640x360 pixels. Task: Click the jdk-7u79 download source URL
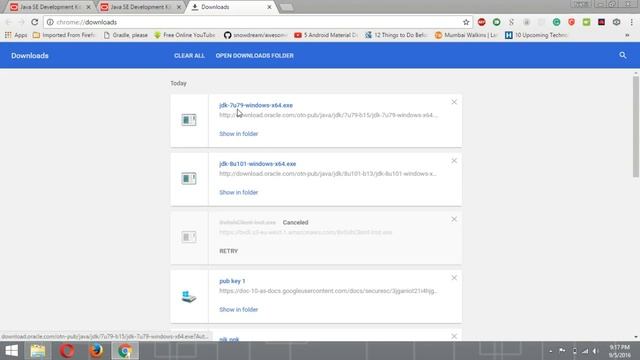point(328,115)
